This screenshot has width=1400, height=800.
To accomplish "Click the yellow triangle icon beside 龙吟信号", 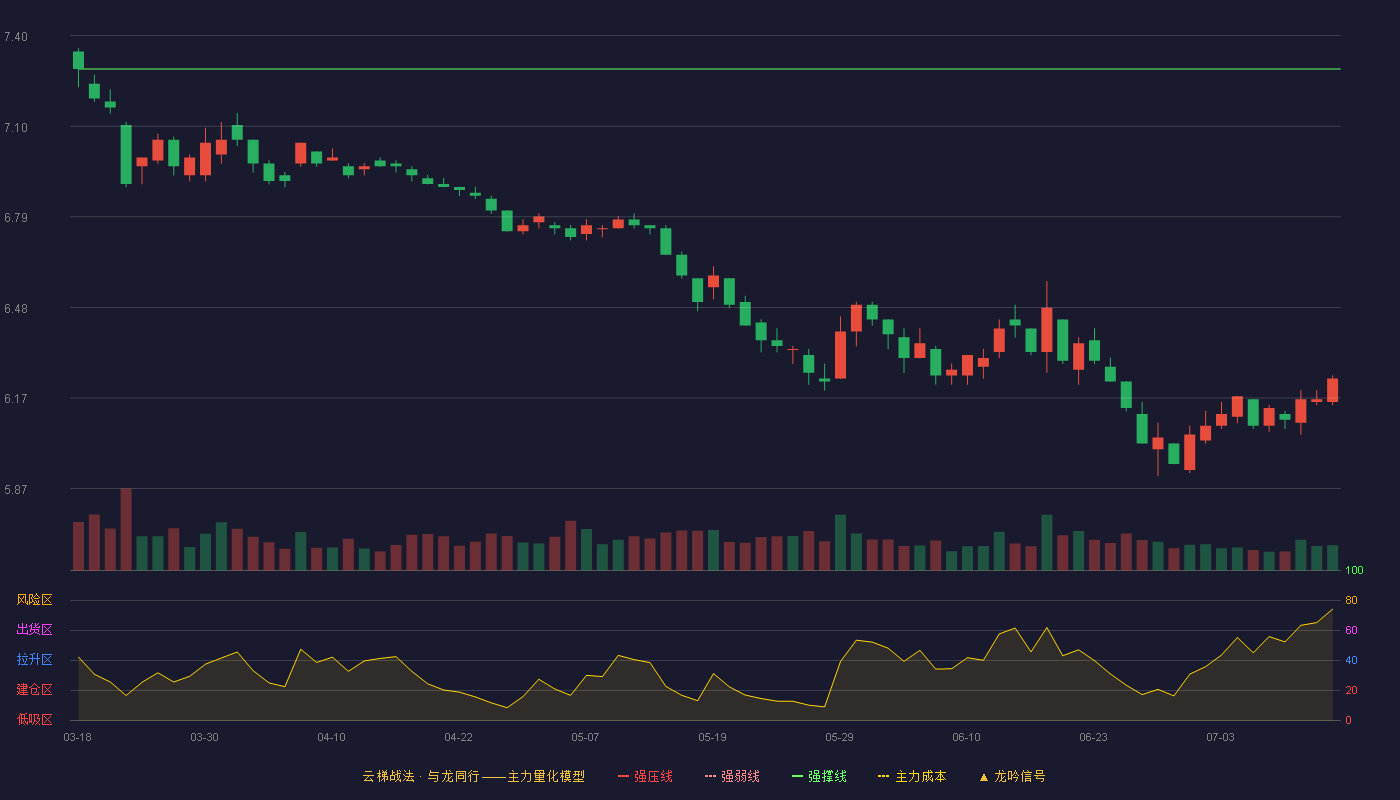I will pyautogui.click(x=984, y=777).
